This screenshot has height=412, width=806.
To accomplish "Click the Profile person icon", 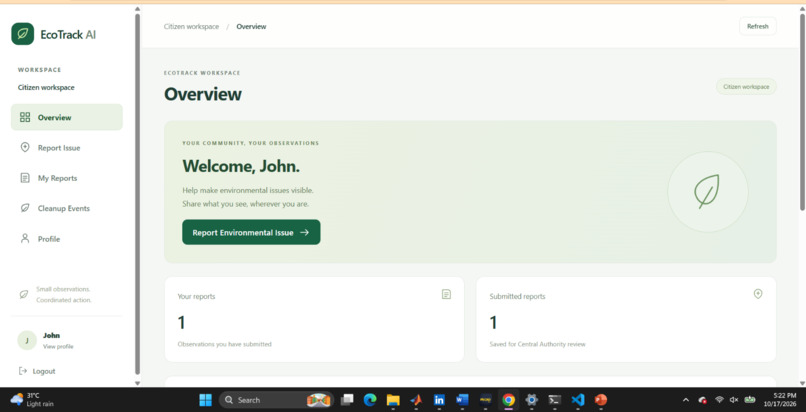I will (x=25, y=238).
